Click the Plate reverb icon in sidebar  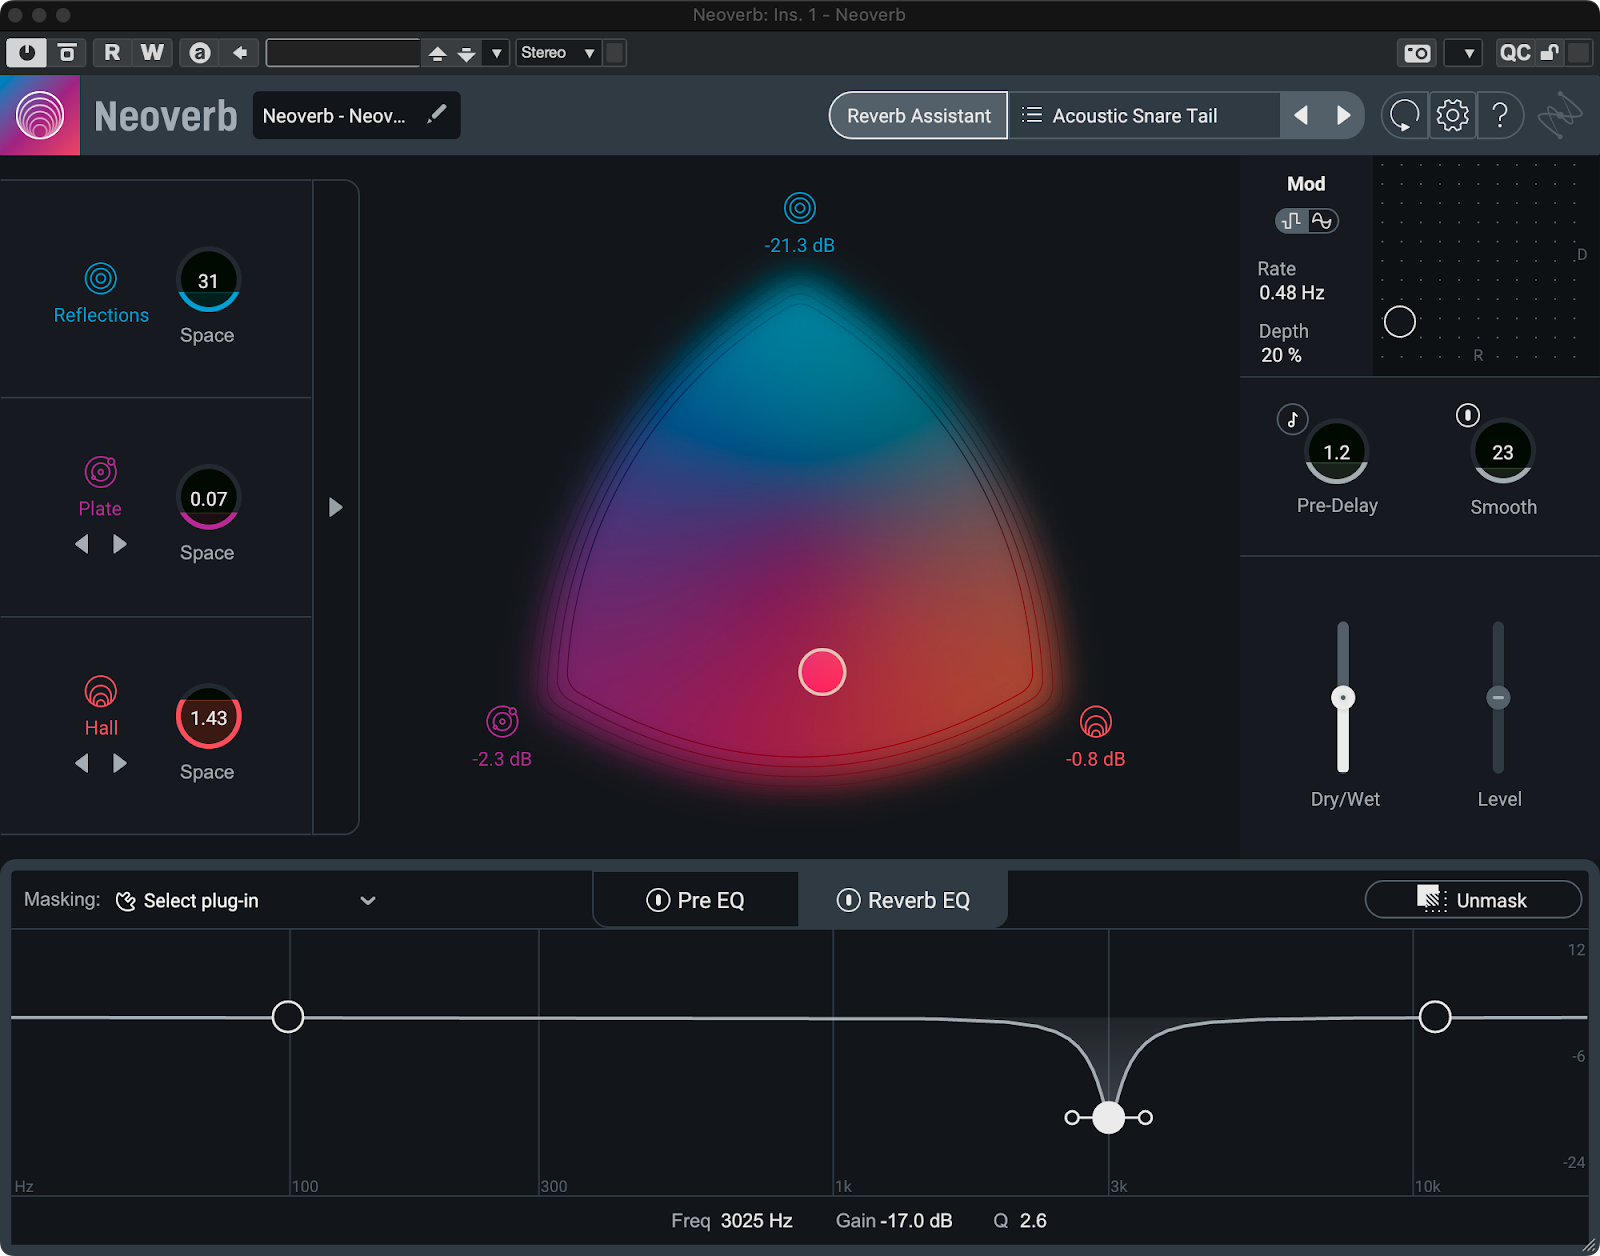101,471
